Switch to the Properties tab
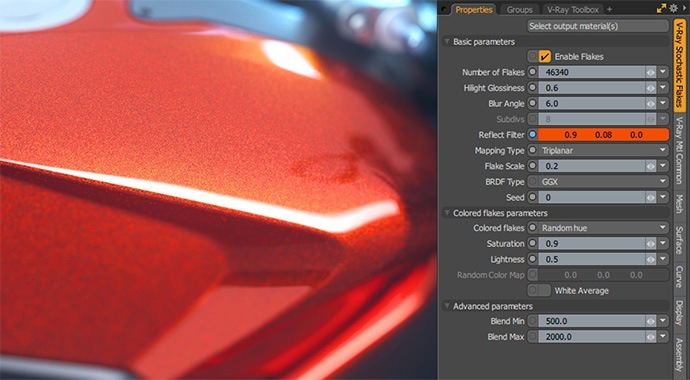 tap(473, 9)
